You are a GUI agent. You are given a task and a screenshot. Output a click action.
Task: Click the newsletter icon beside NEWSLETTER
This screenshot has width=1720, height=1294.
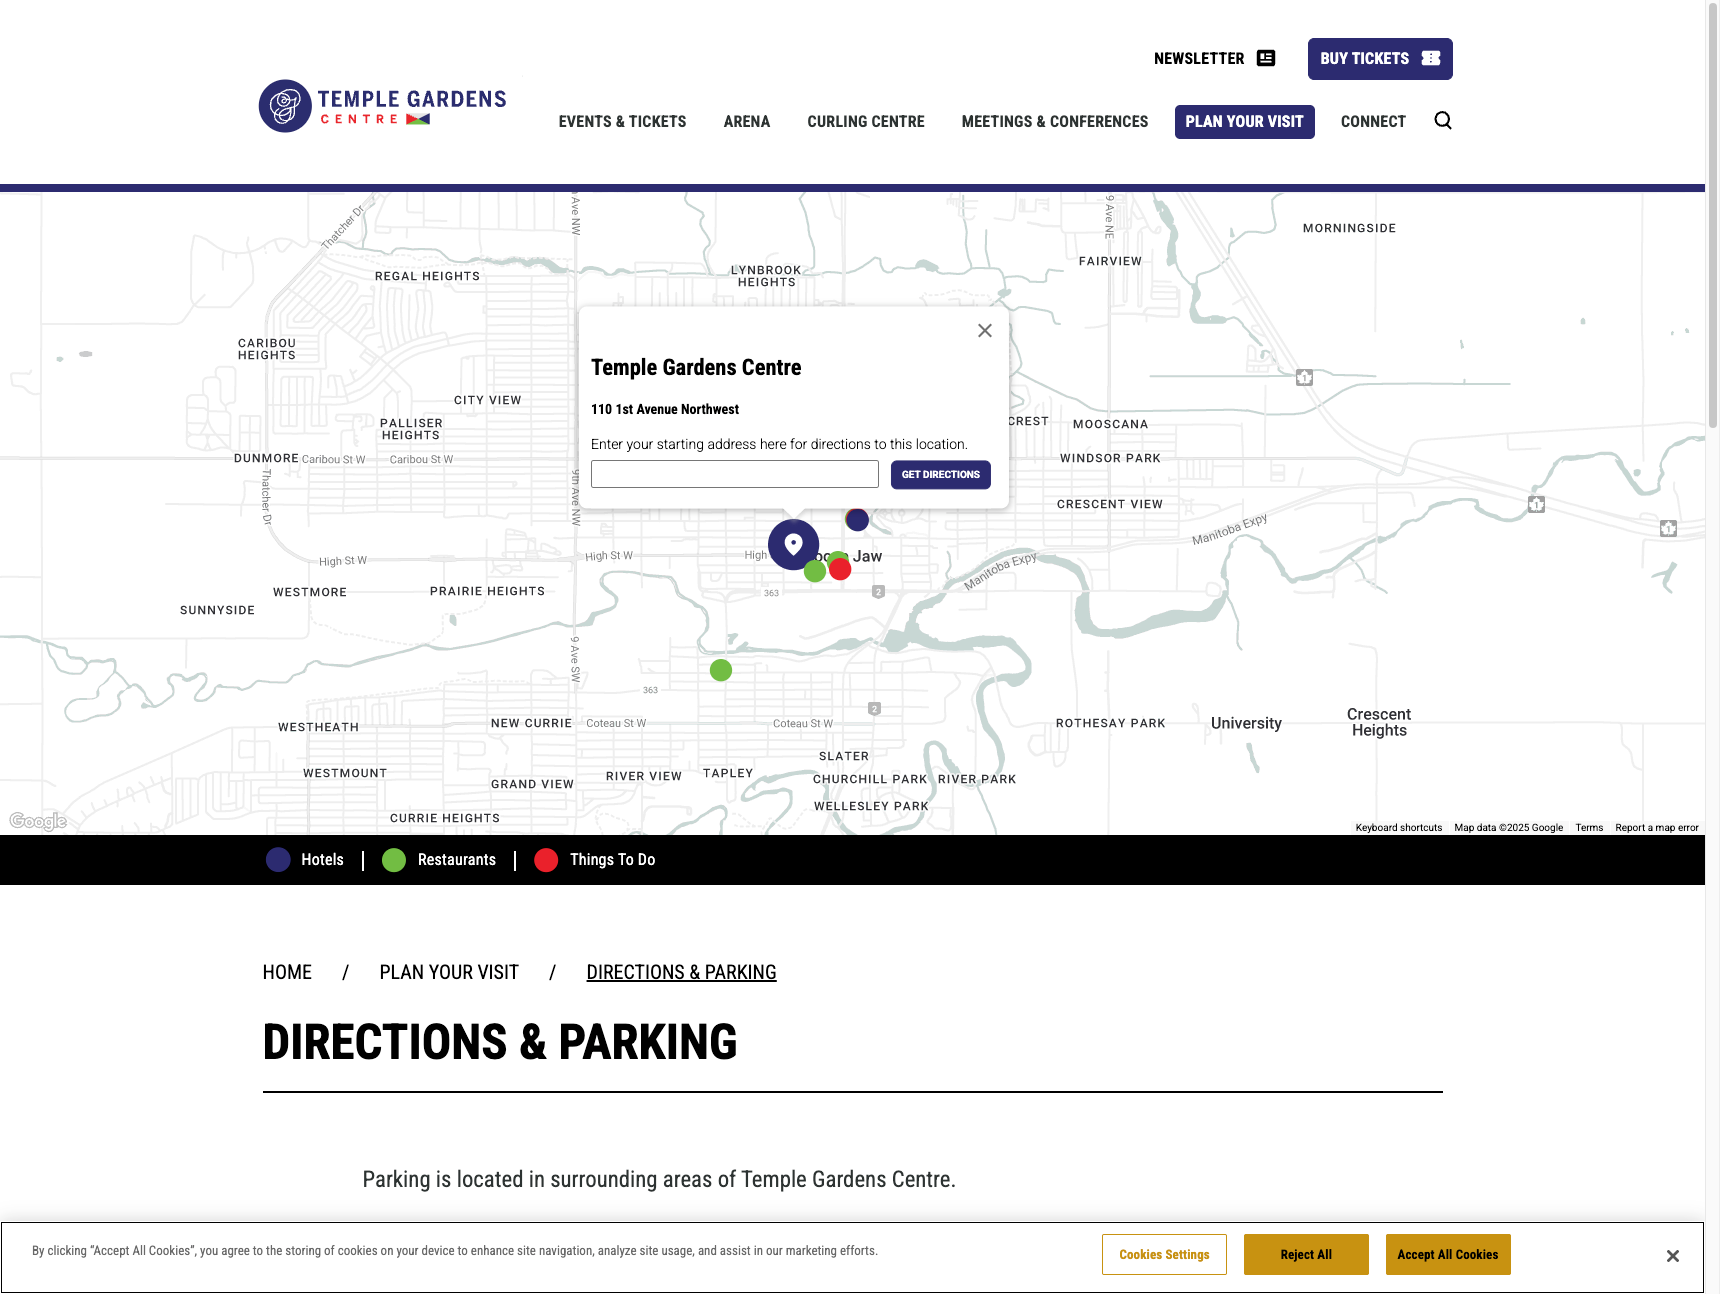[x=1266, y=58]
